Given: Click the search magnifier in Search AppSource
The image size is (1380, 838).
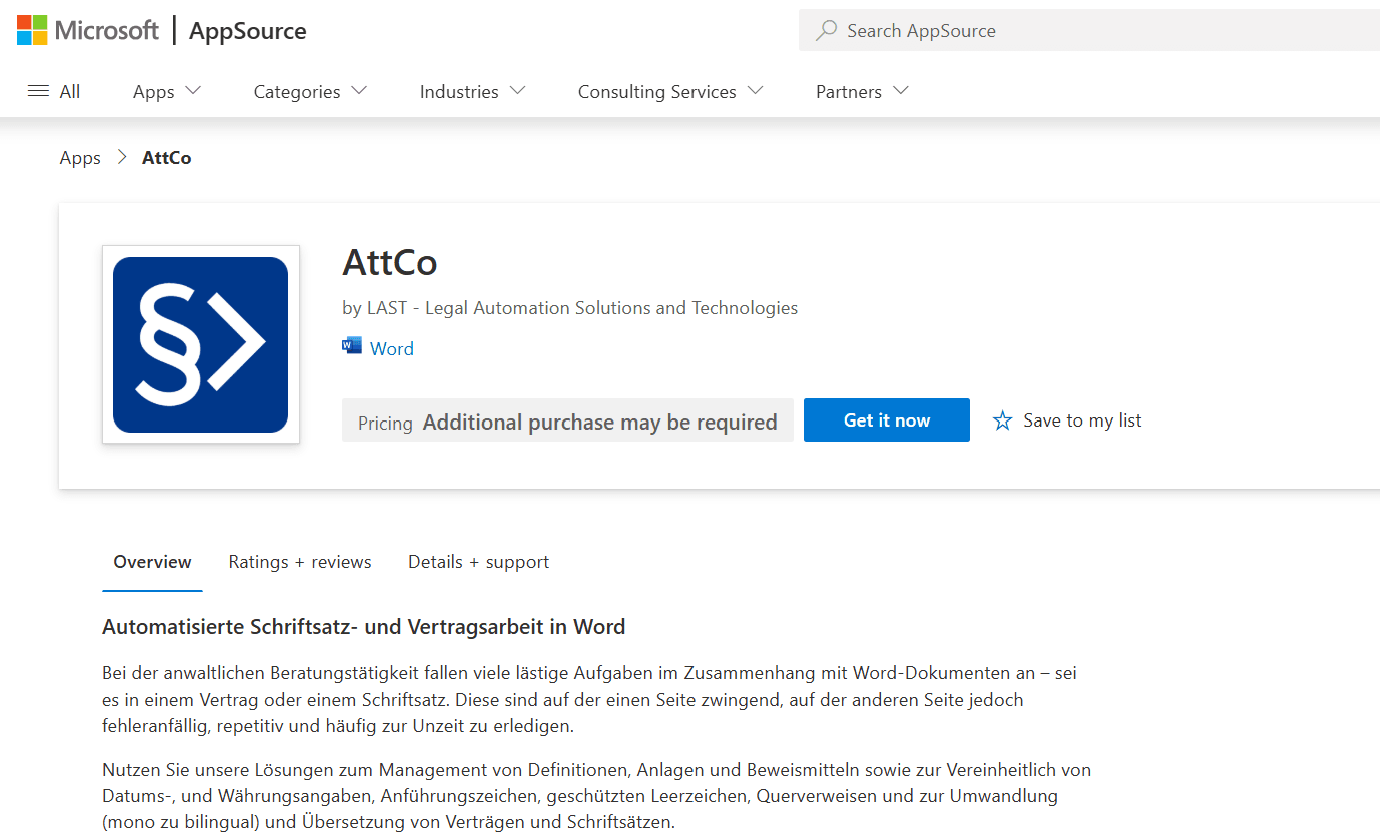Looking at the screenshot, I should point(825,30).
